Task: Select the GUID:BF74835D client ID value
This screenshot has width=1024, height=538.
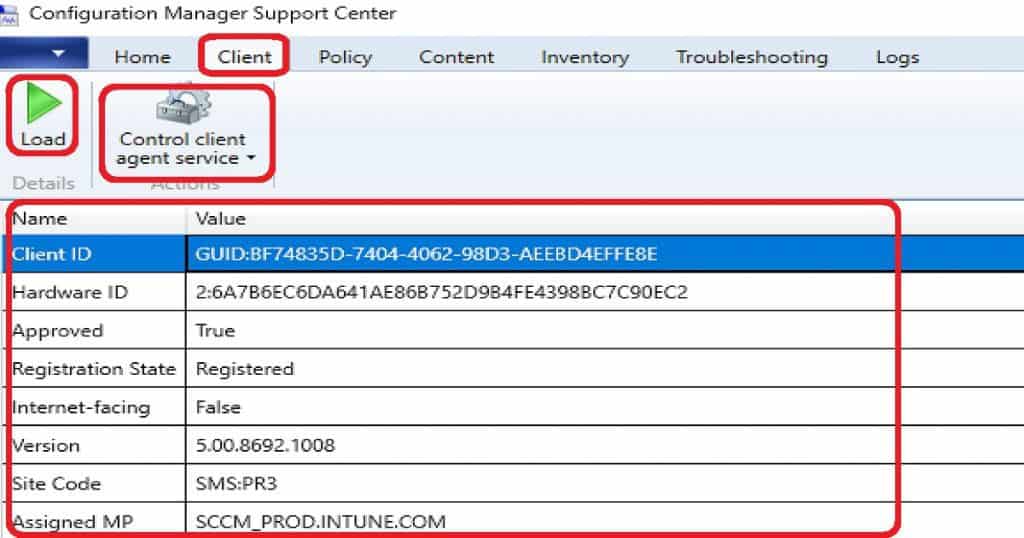Action: coord(426,254)
